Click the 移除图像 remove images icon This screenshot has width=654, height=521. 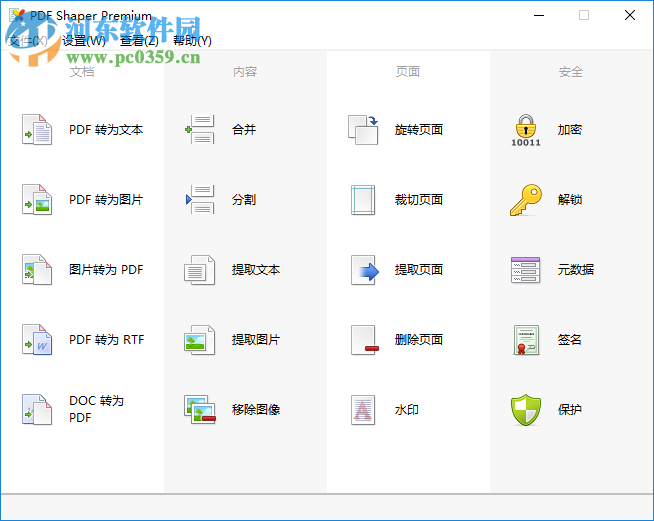coord(200,410)
